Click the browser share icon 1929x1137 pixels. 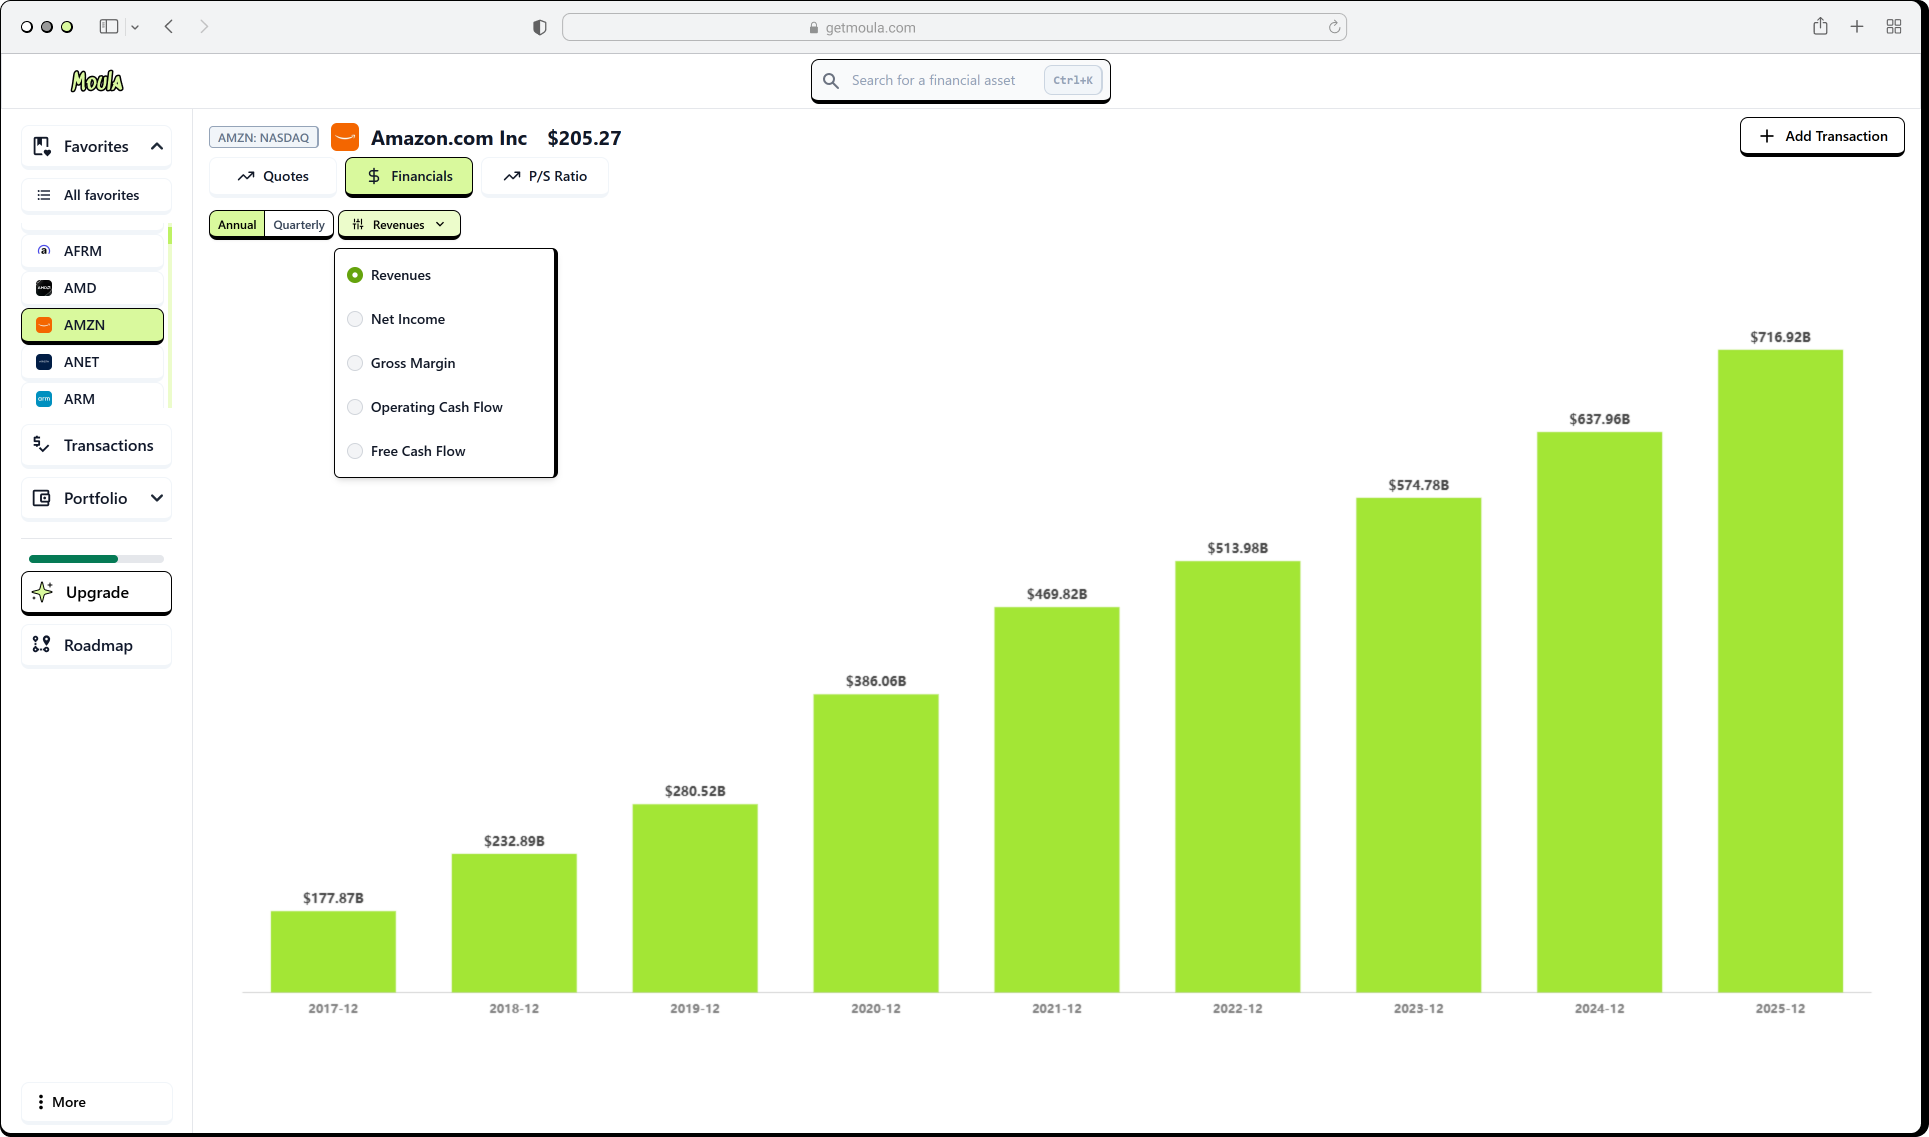(x=1820, y=27)
